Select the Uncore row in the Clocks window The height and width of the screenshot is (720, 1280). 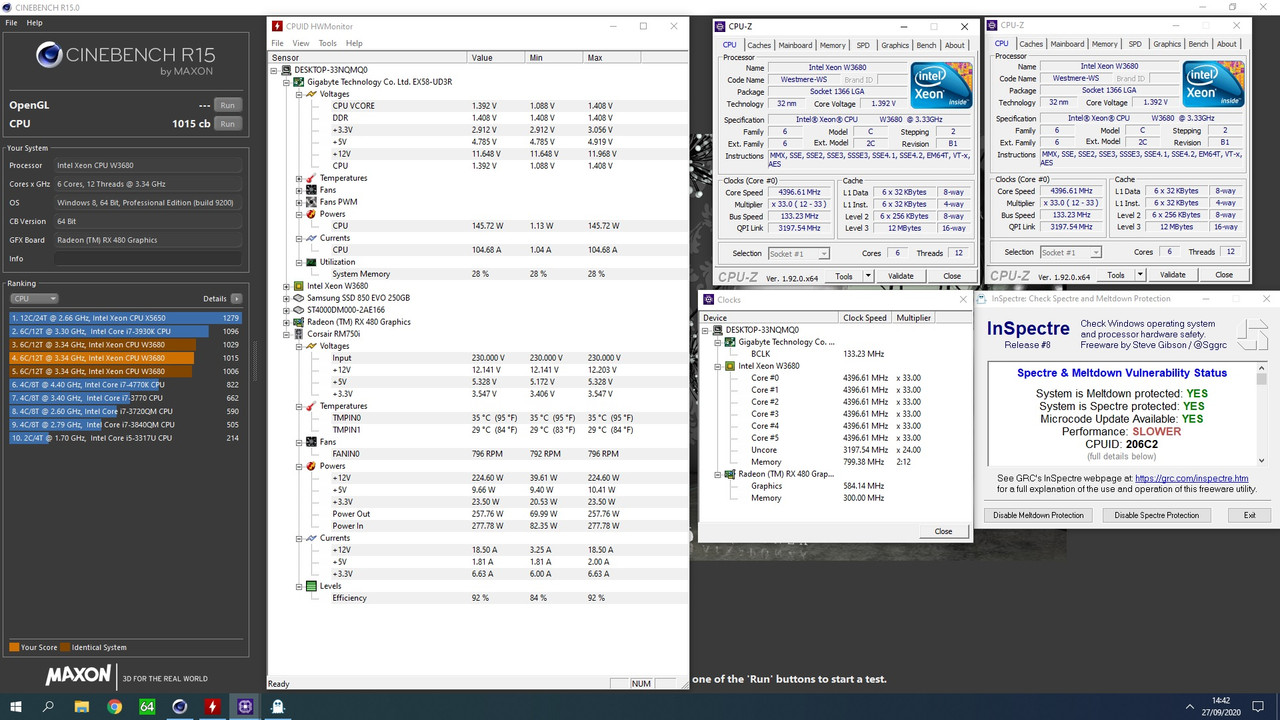point(836,450)
